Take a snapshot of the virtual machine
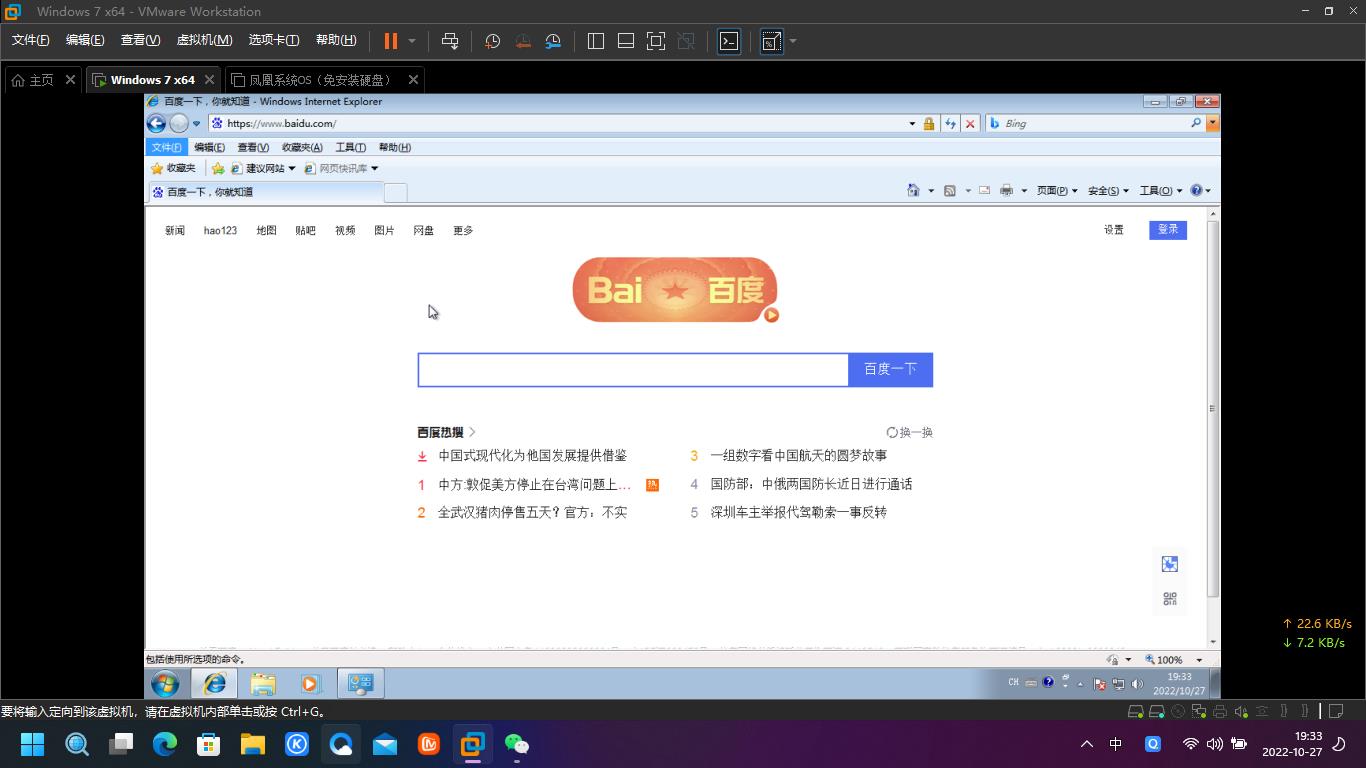This screenshot has height=768, width=1366. click(x=491, y=41)
